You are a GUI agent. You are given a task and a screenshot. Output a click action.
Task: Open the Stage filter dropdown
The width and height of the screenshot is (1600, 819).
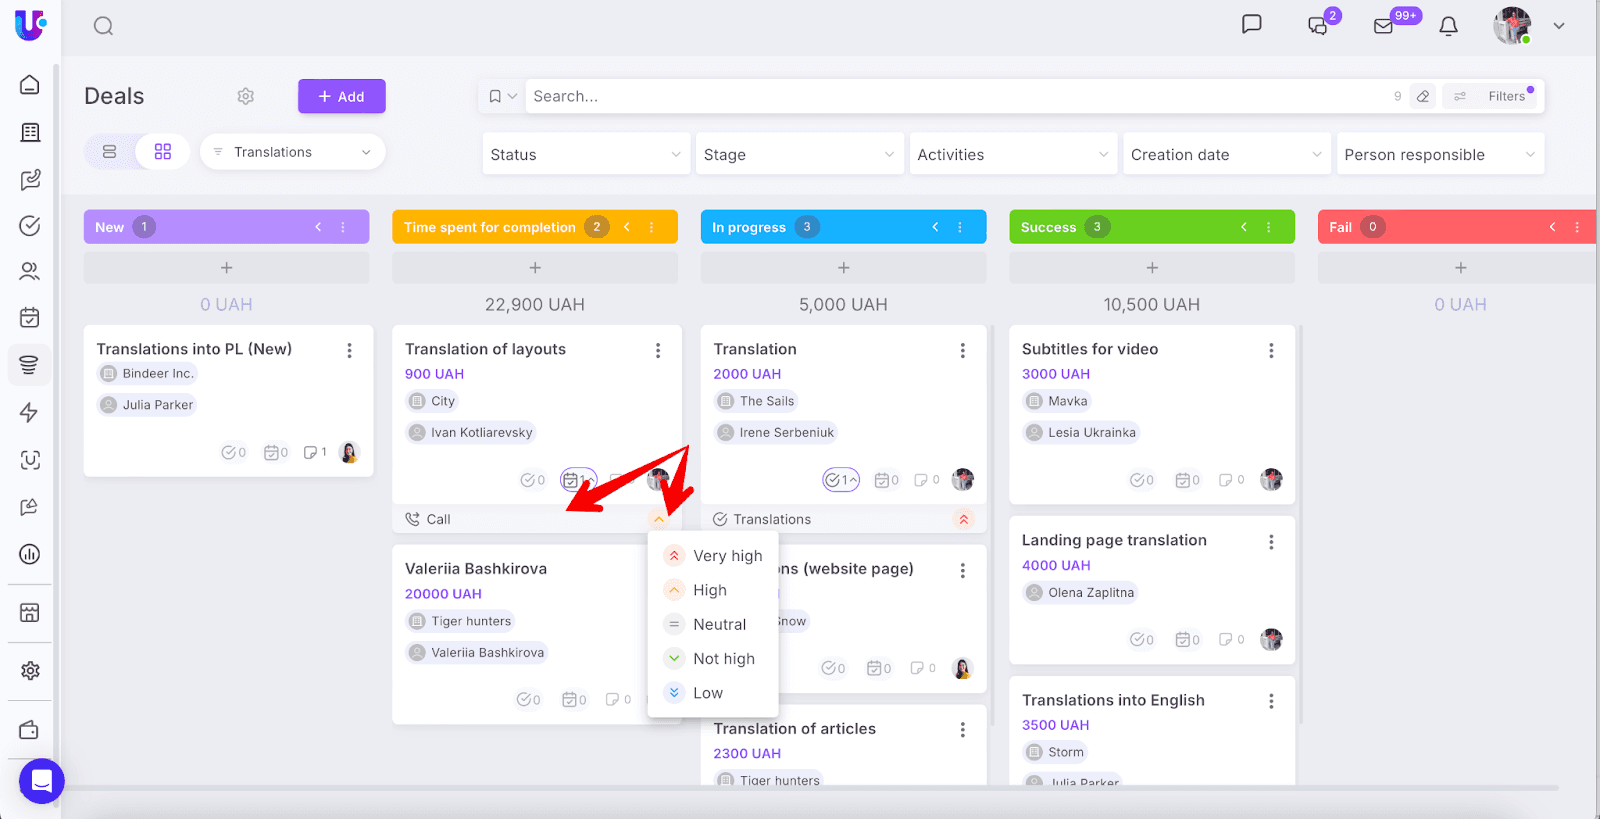coord(799,154)
